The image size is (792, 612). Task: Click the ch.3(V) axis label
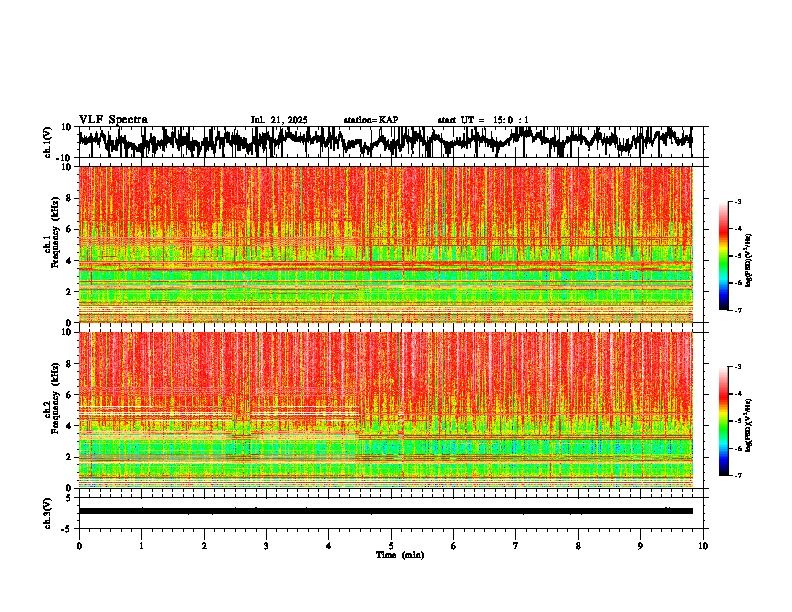pyautogui.click(x=48, y=513)
